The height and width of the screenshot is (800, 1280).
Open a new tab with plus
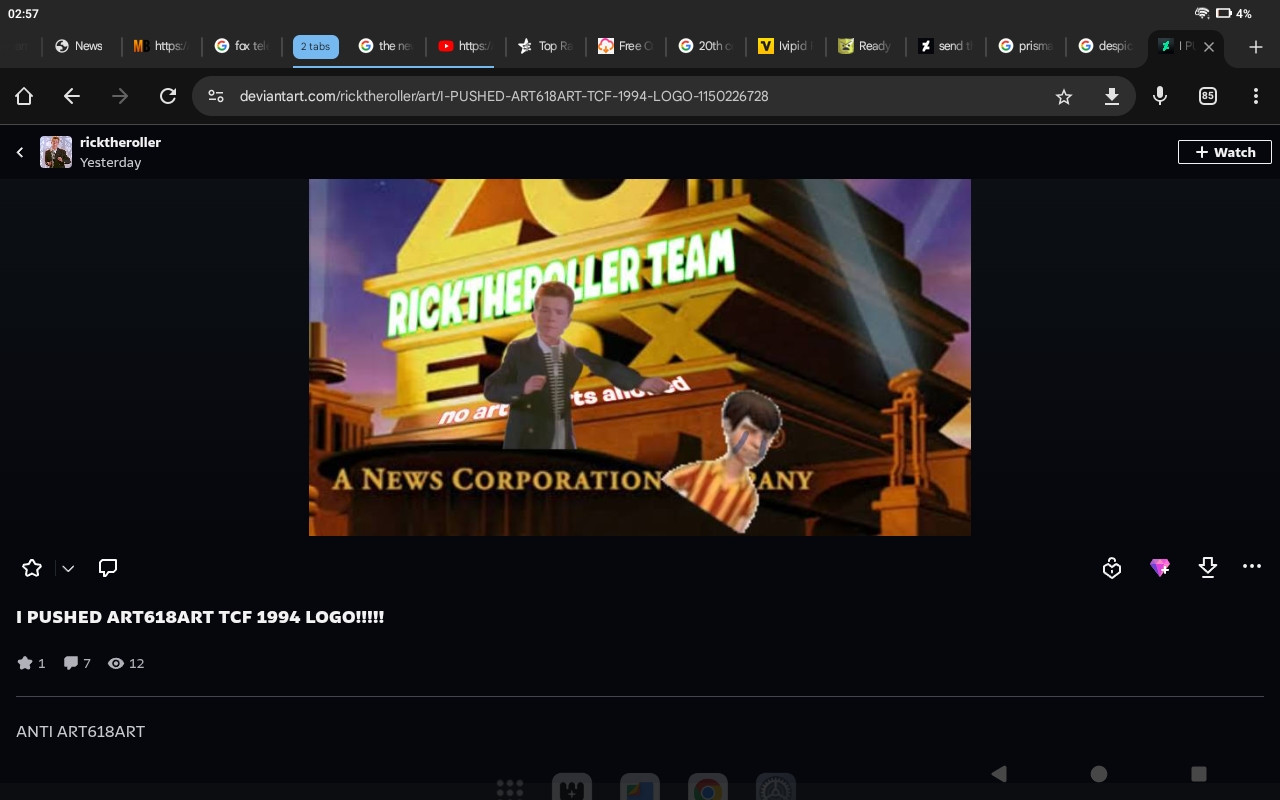click(1256, 46)
